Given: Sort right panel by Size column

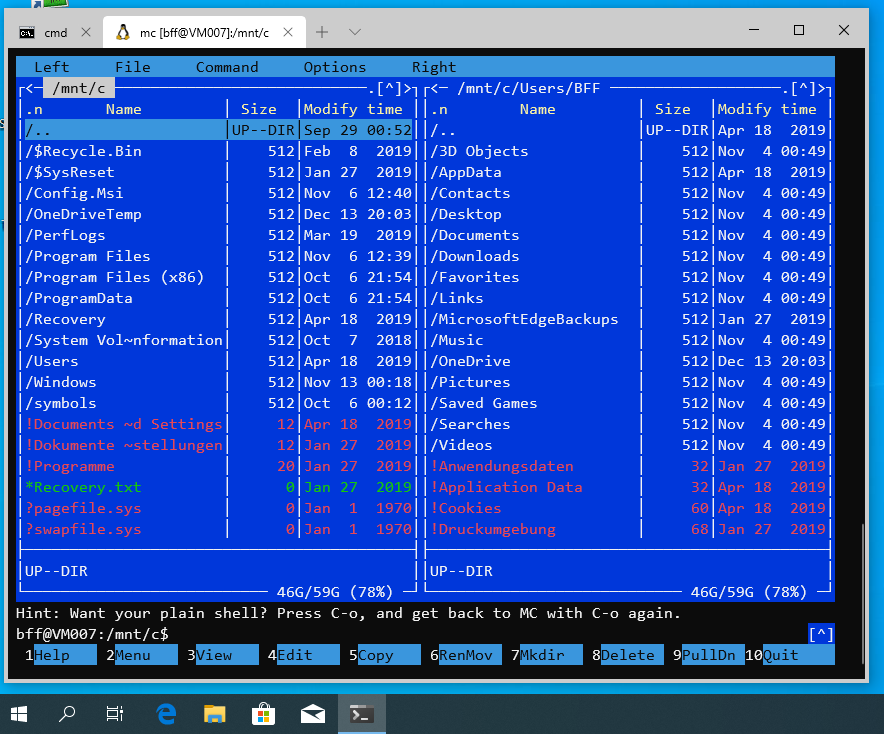Looking at the screenshot, I should (673, 109).
